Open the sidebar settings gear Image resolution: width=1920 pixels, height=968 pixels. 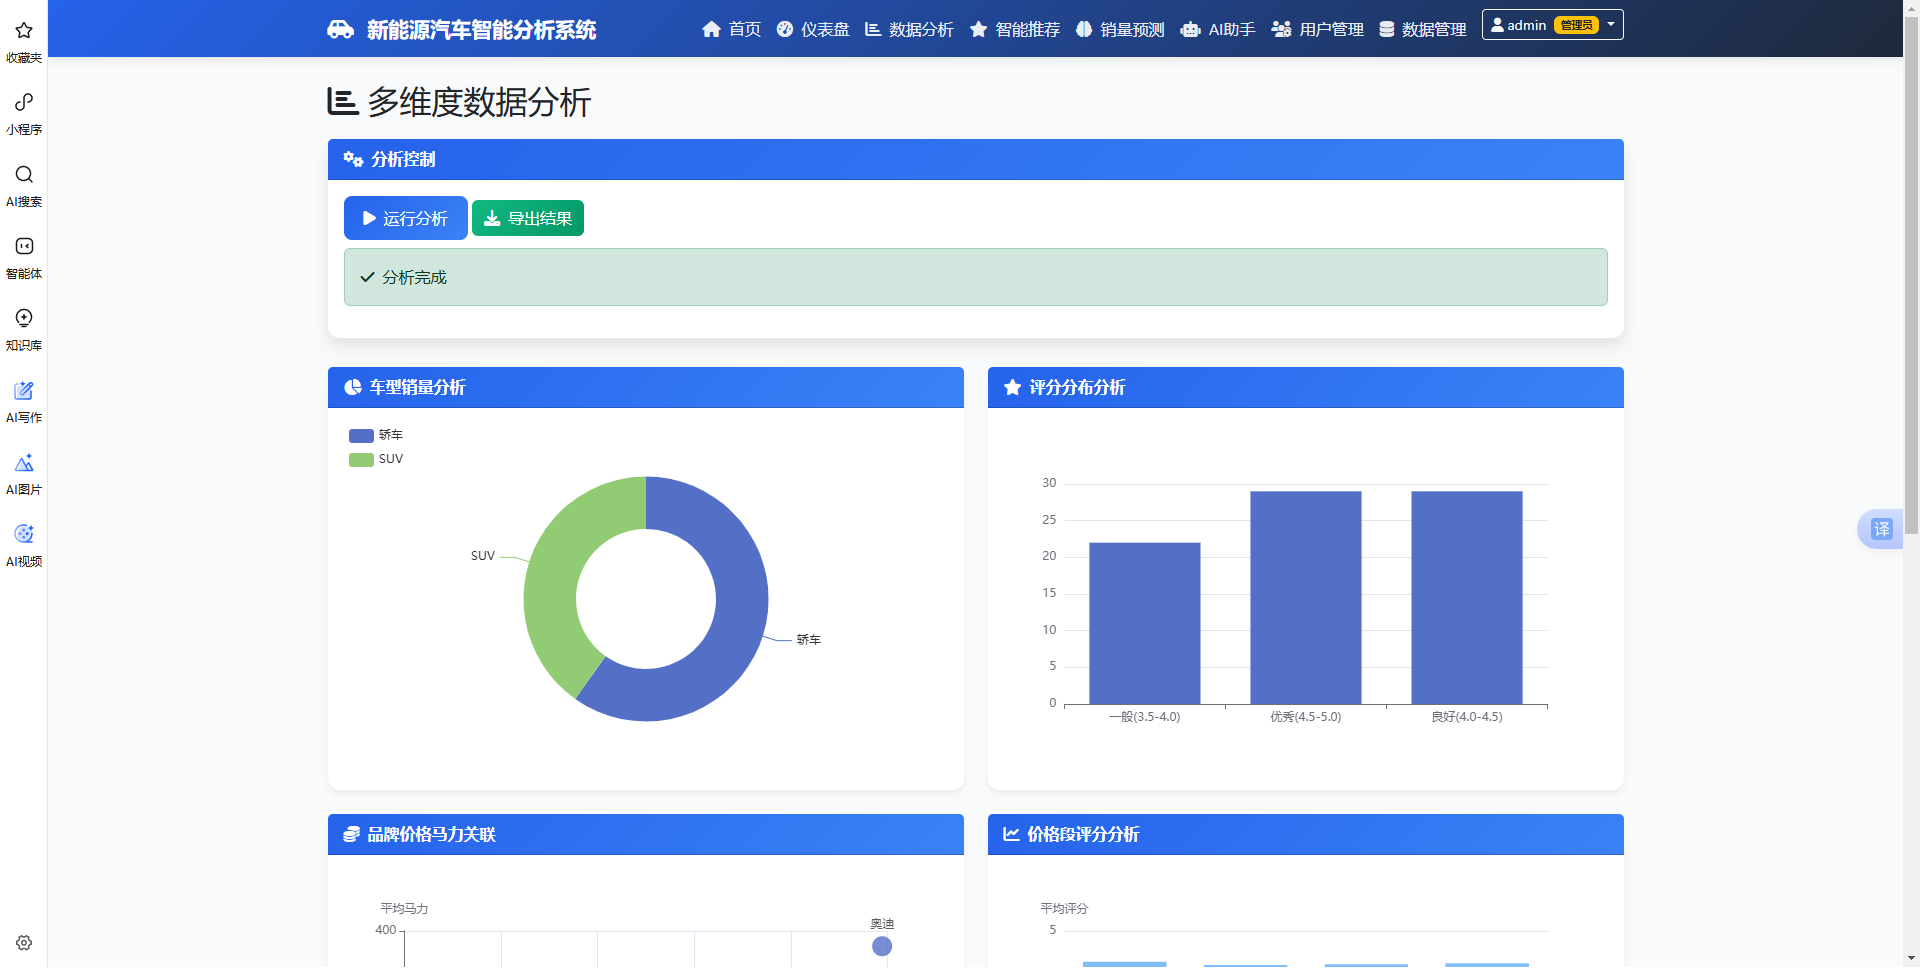click(x=24, y=943)
